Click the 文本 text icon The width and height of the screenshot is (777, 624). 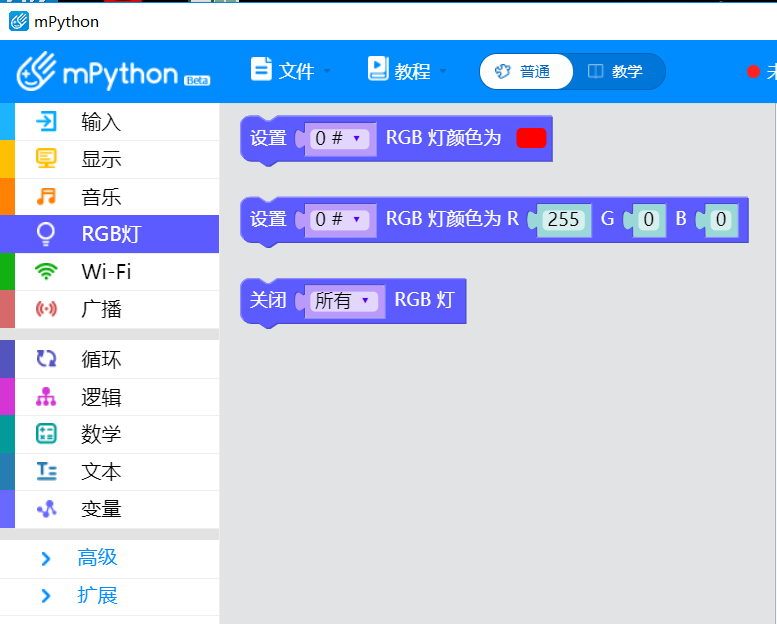click(46, 471)
